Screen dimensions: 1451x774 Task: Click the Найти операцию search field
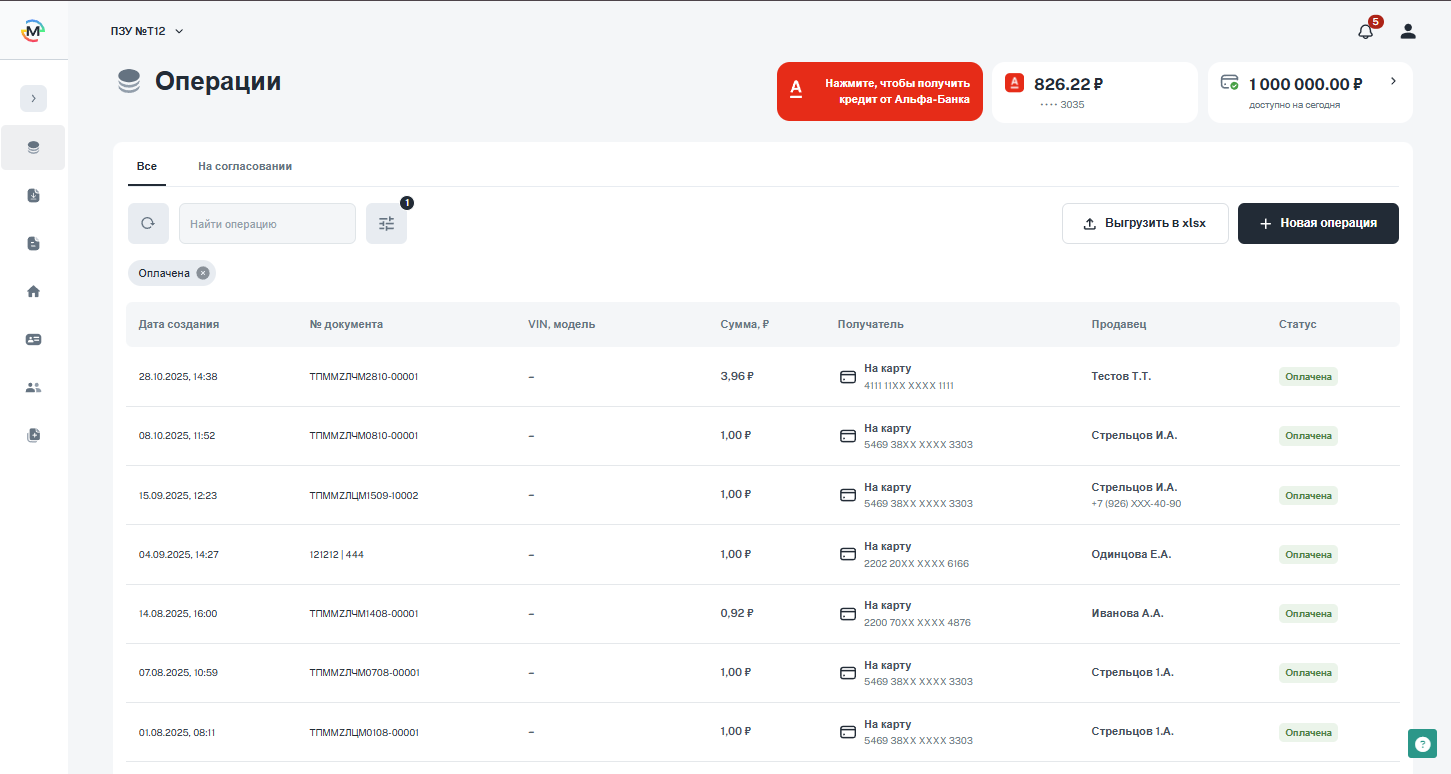tap(267, 224)
